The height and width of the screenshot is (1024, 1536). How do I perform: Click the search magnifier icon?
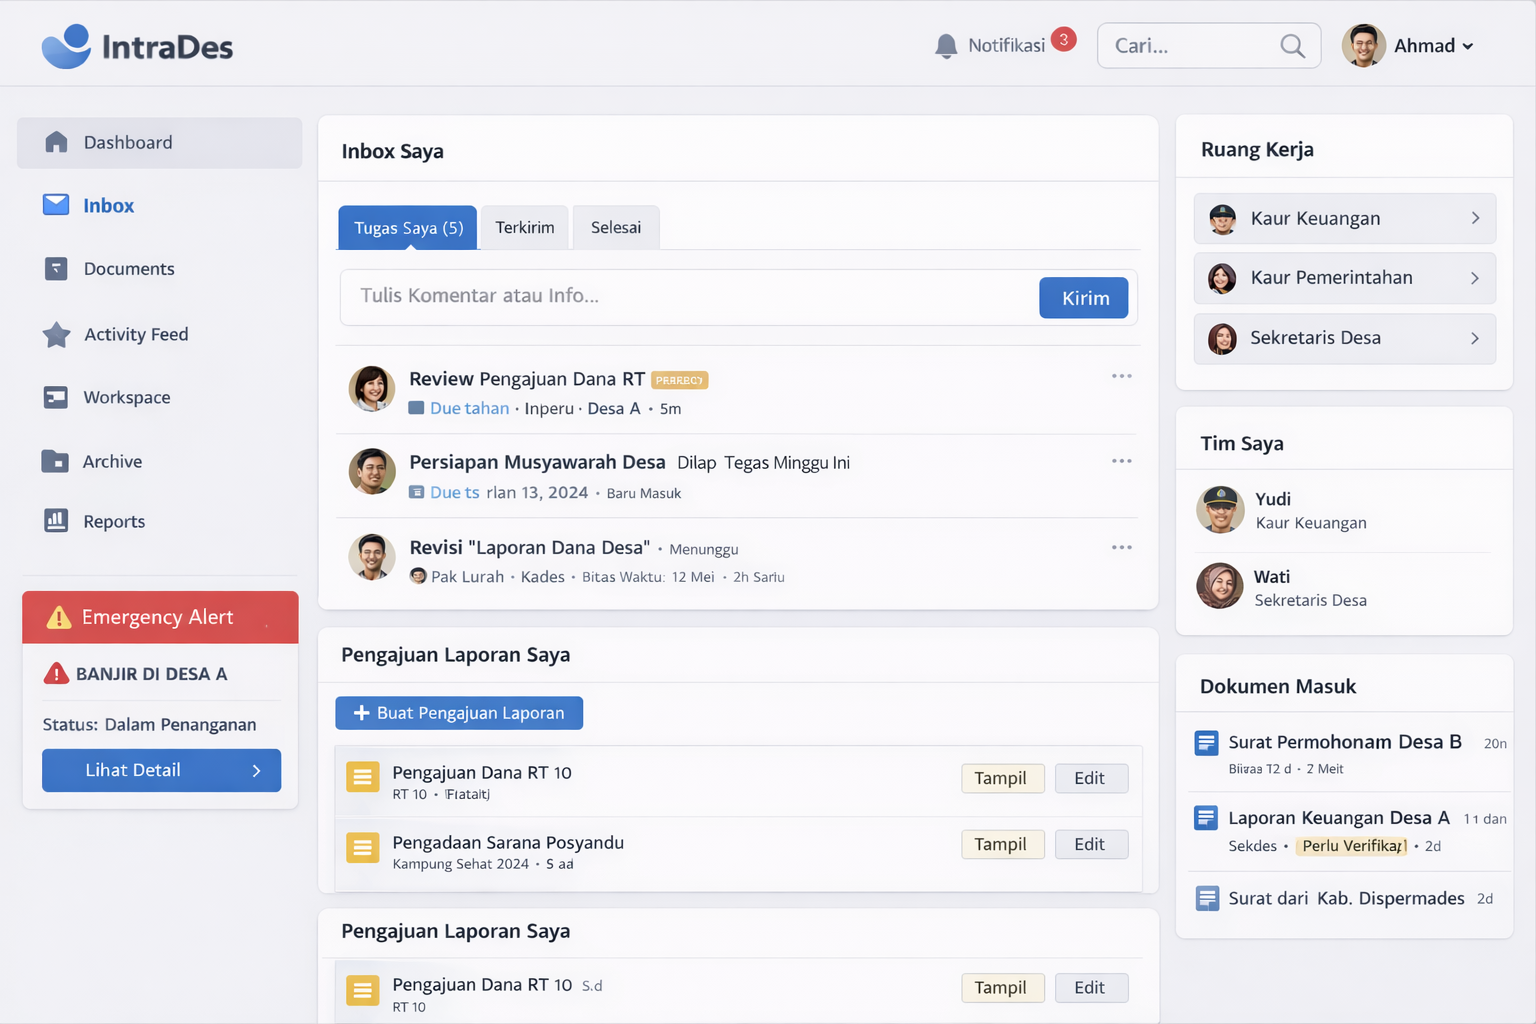(x=1292, y=46)
